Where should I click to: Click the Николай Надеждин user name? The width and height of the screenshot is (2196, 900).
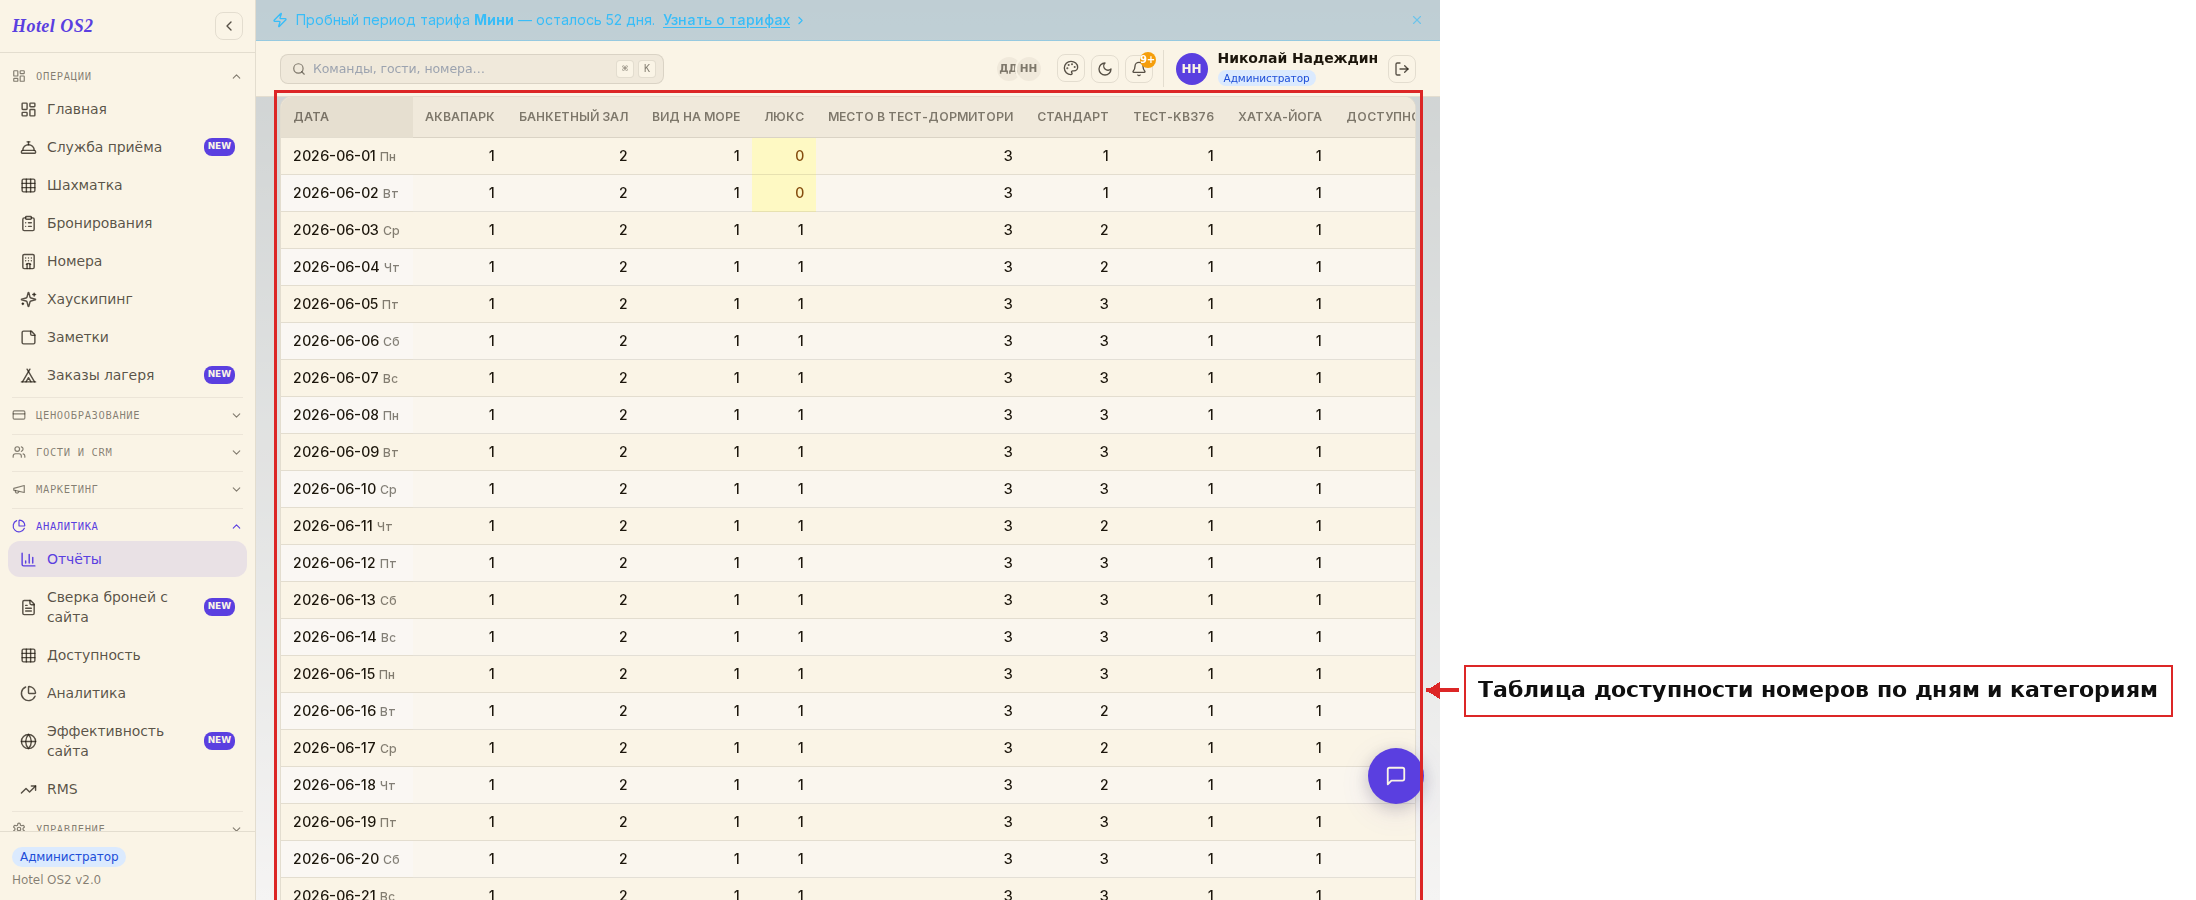pos(1297,58)
